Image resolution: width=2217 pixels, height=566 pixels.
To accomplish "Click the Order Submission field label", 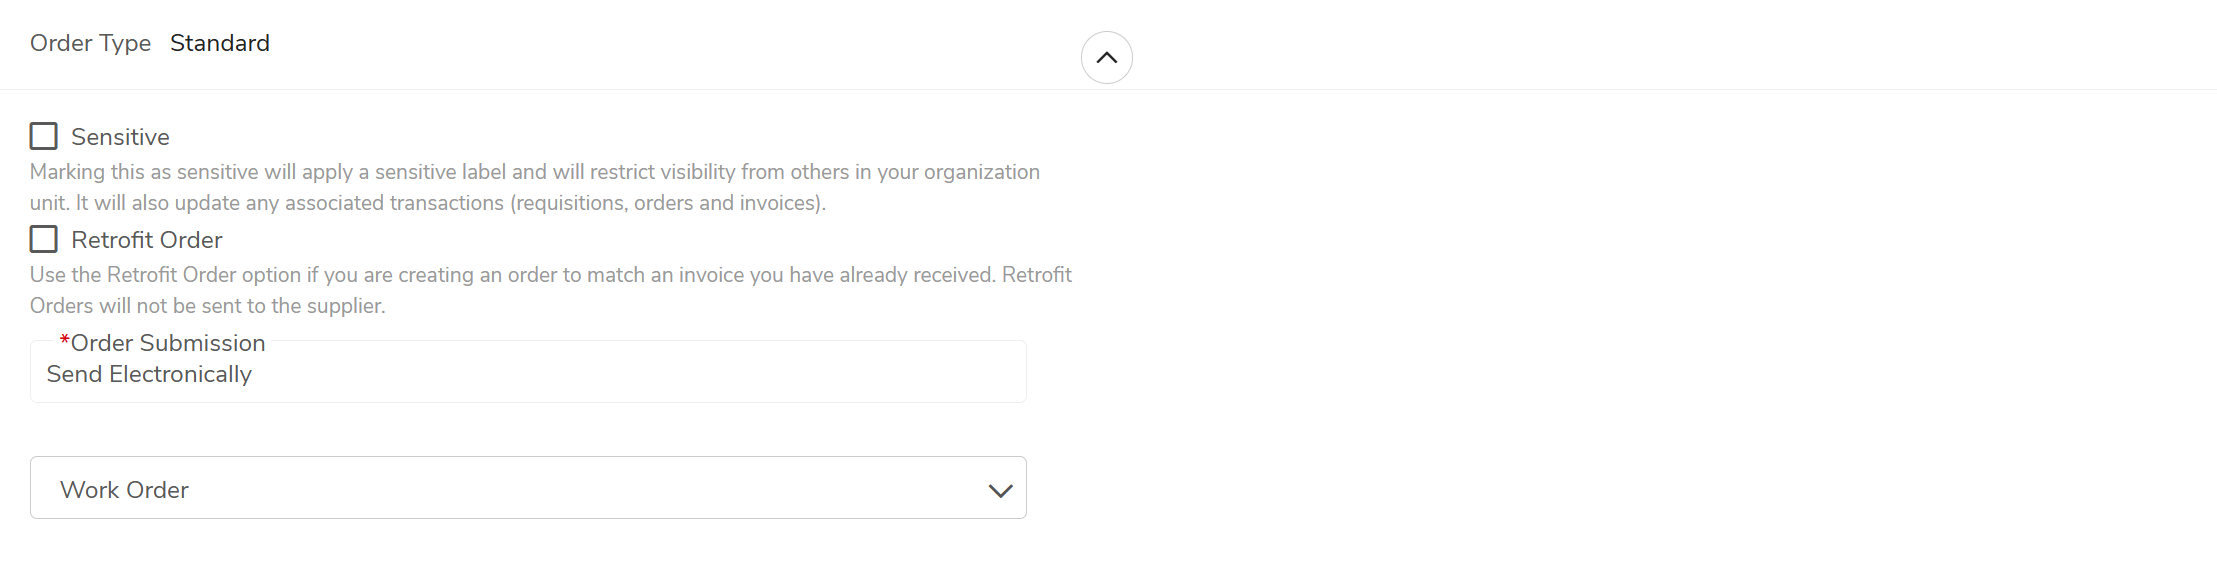I will [168, 343].
